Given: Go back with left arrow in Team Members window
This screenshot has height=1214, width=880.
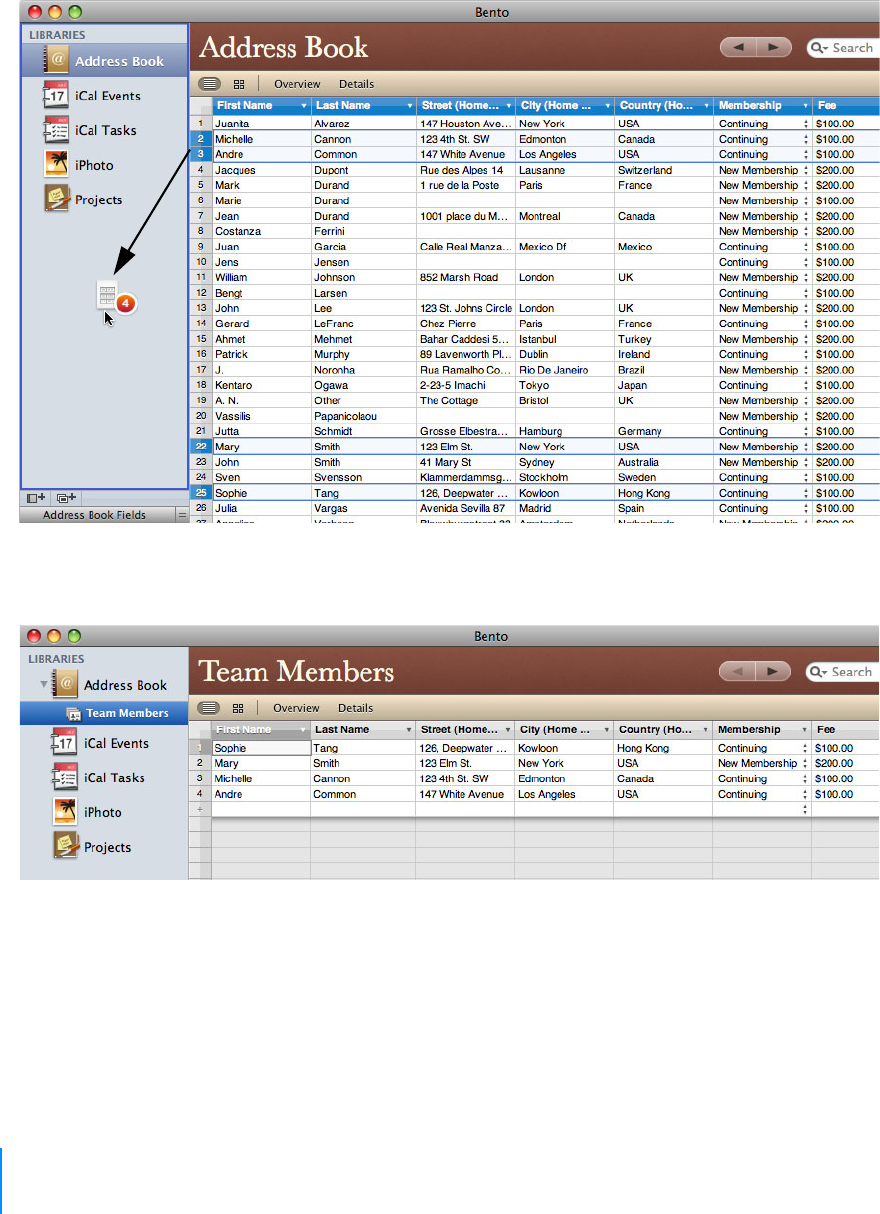Looking at the screenshot, I should coord(737,671).
